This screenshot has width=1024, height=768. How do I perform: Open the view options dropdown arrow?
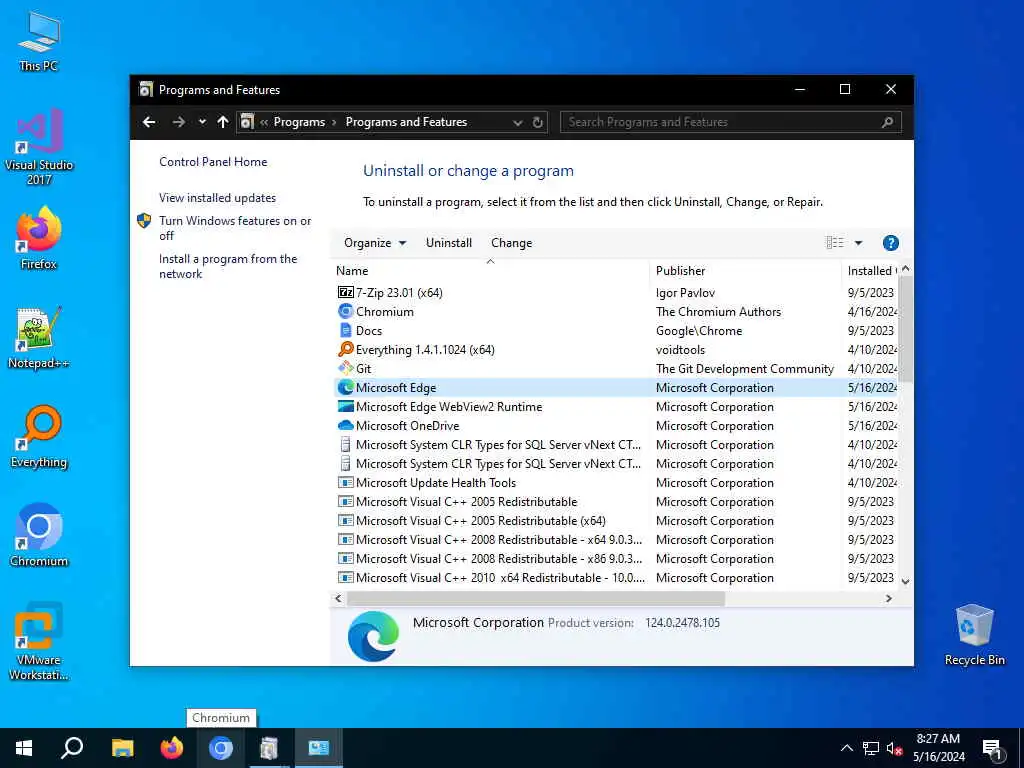pos(858,243)
